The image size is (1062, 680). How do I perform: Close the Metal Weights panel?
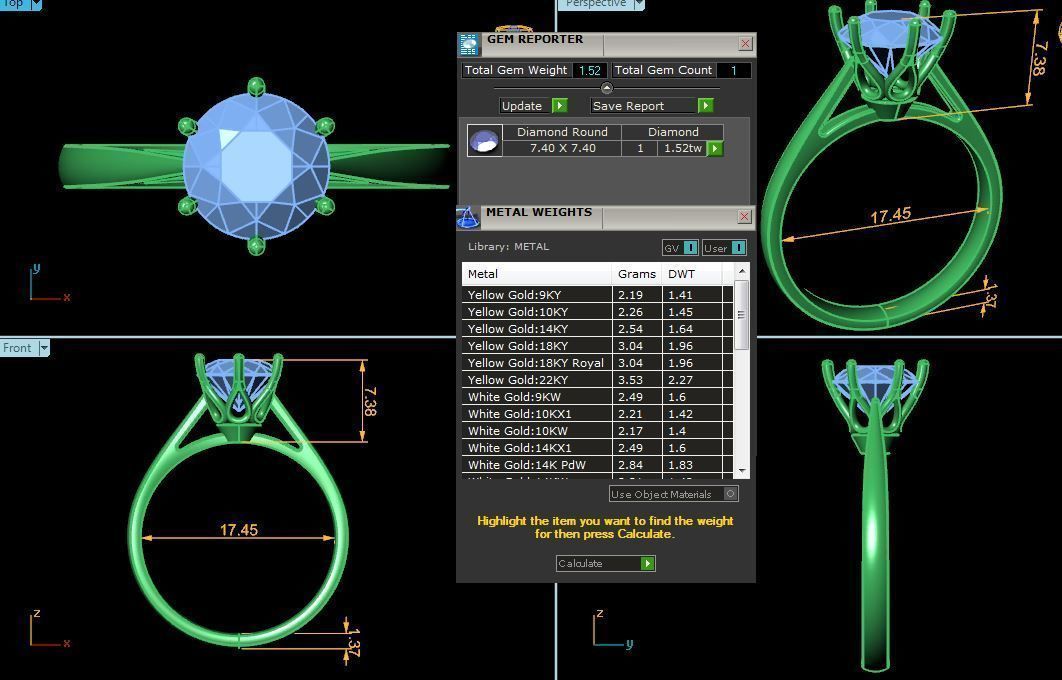(744, 216)
